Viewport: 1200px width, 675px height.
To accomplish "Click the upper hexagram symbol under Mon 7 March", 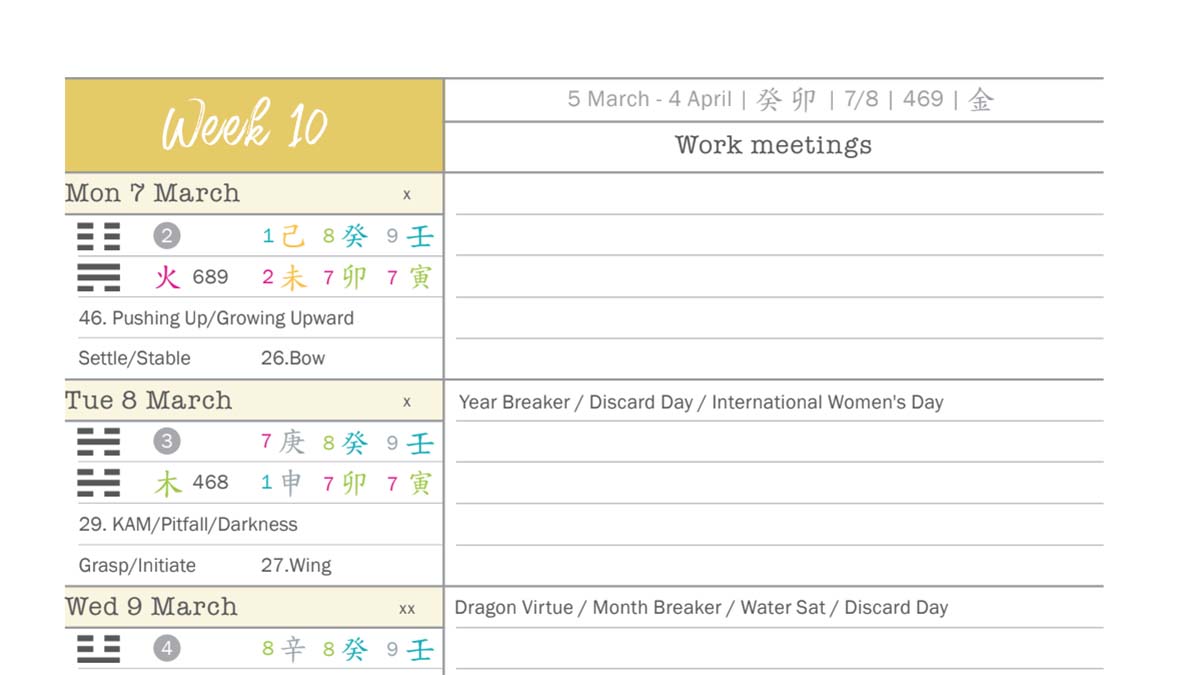I will [98, 236].
